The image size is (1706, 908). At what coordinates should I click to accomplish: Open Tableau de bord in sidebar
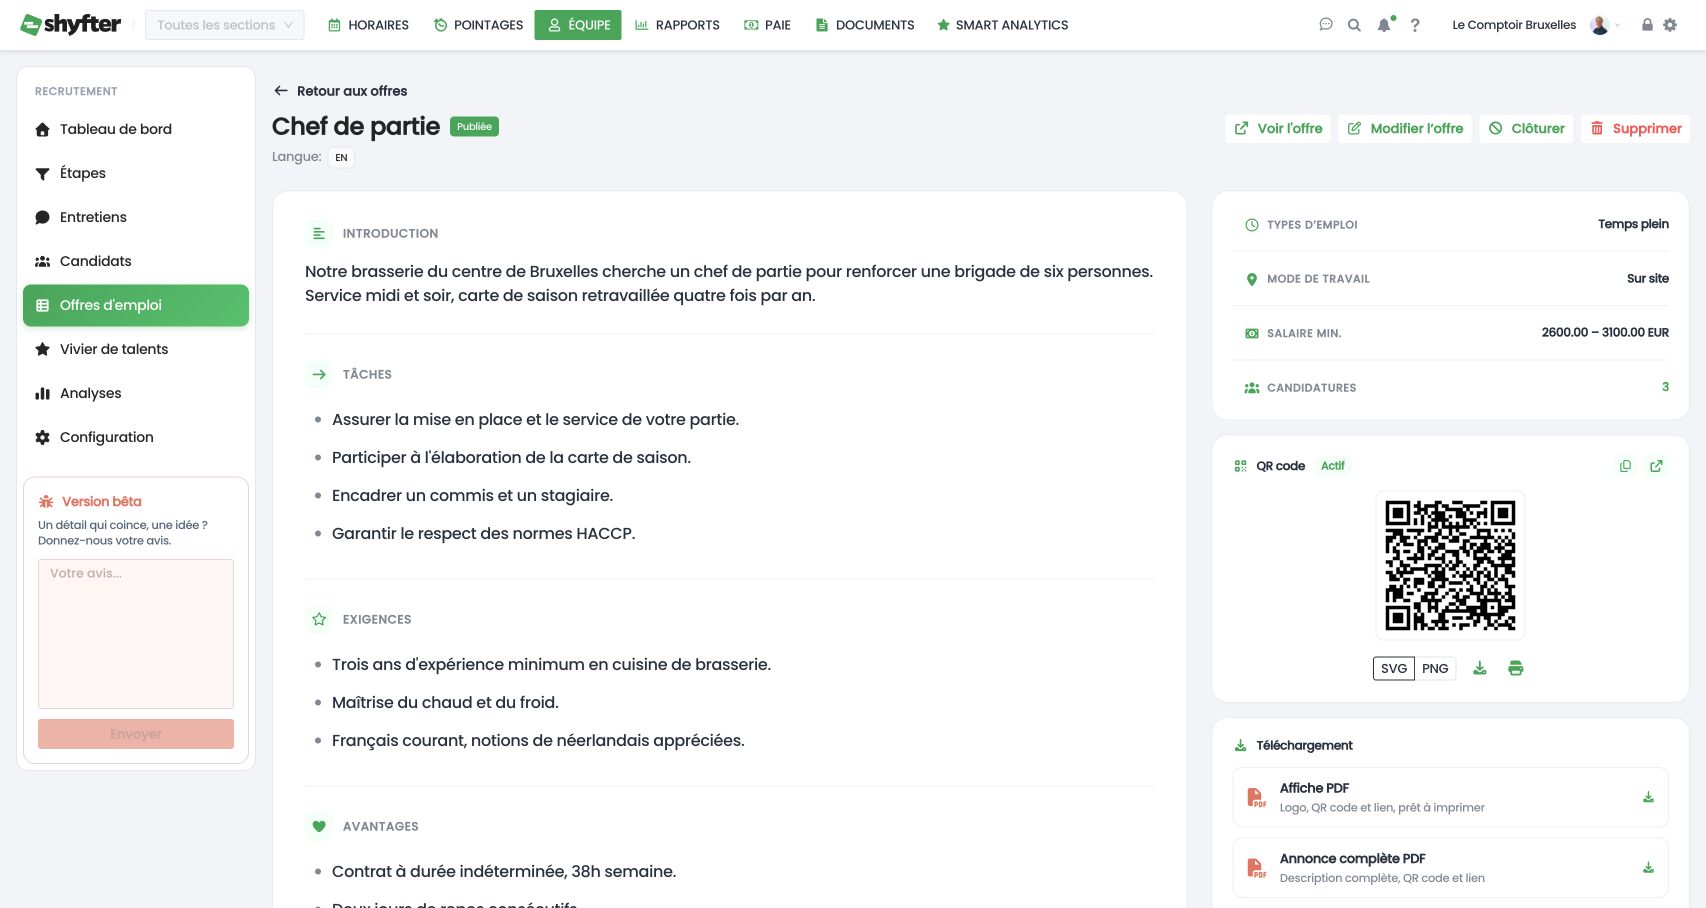tap(136, 129)
